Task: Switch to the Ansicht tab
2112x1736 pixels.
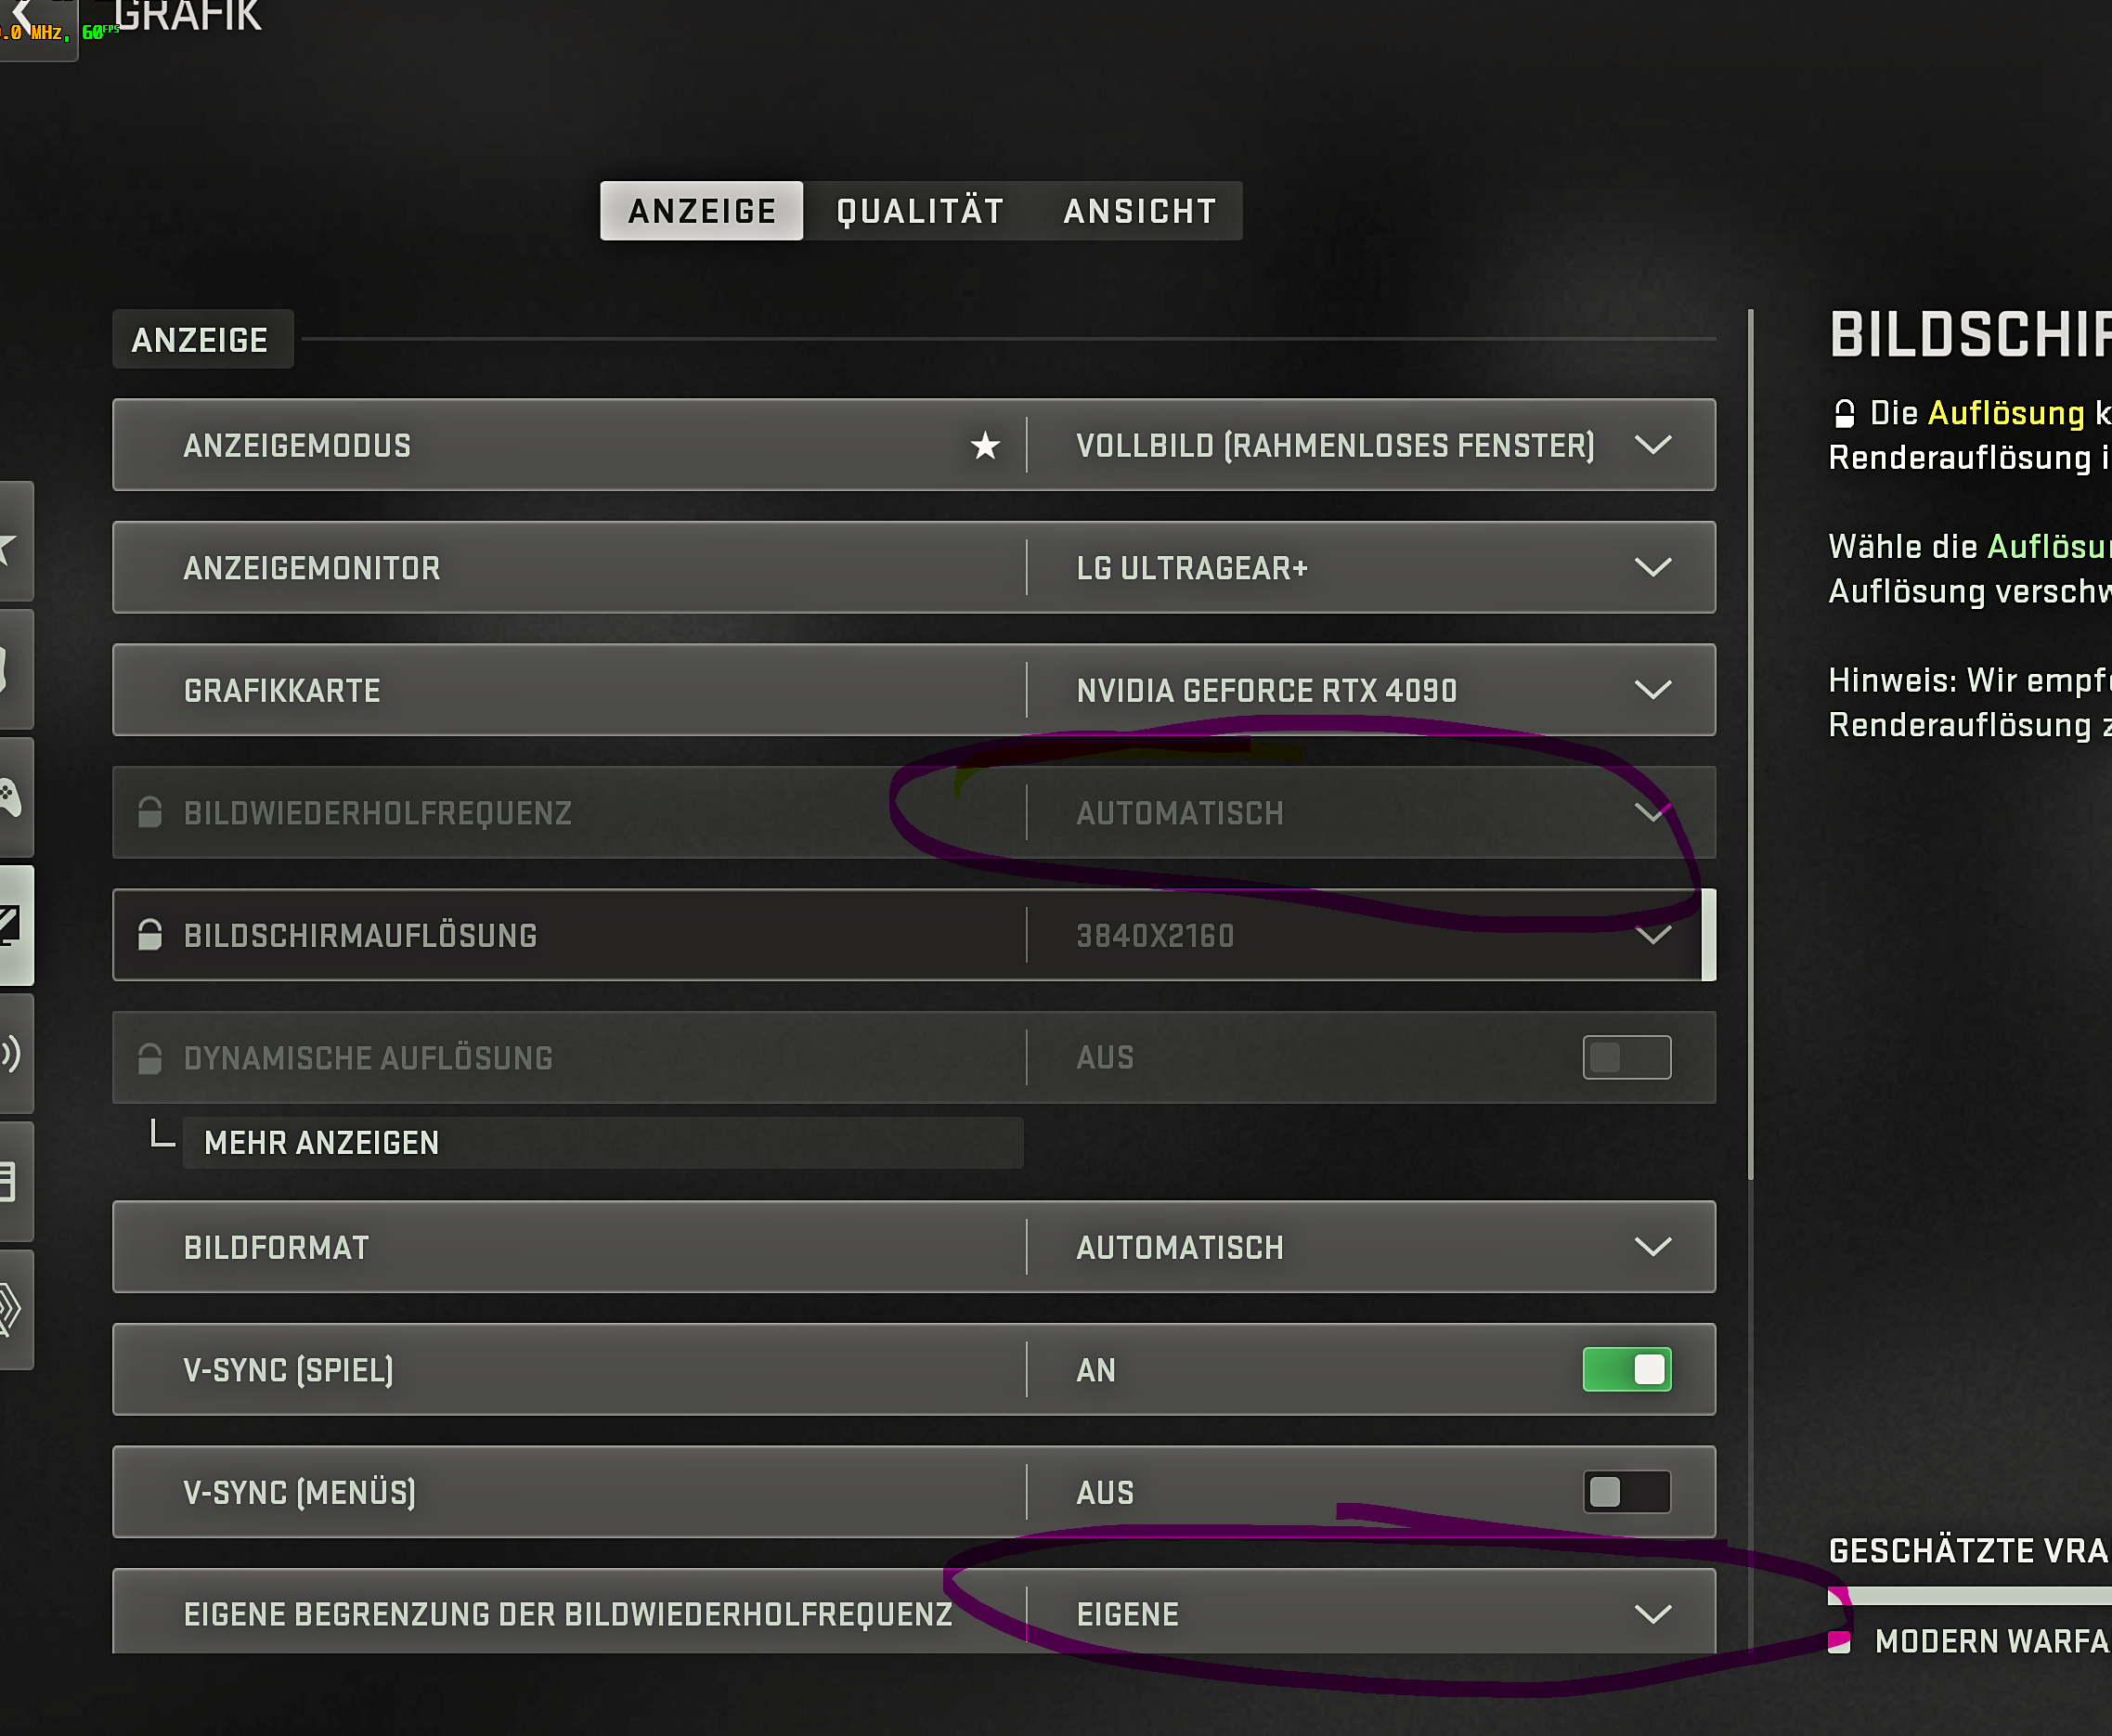Action: (x=1139, y=211)
